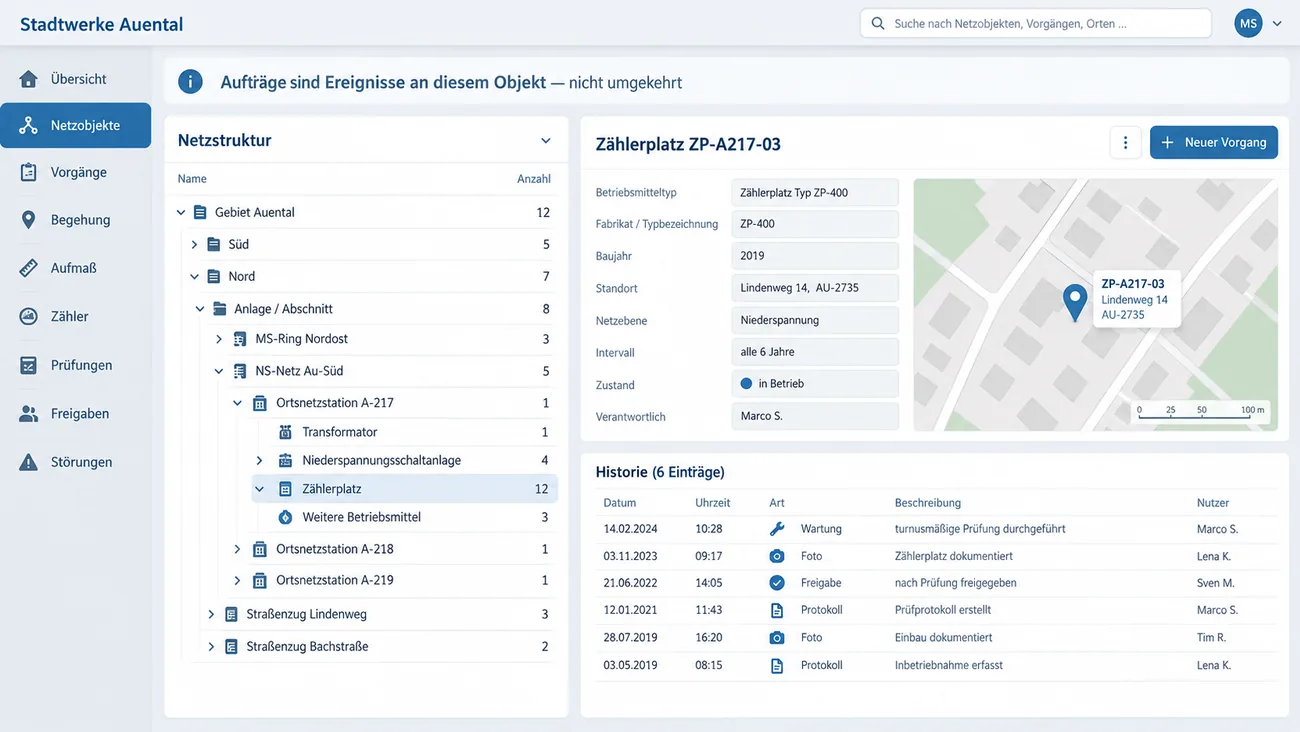The image size is (1300, 732).
Task: Click the MS-Ring Nordost node icon
Action: click(240, 339)
